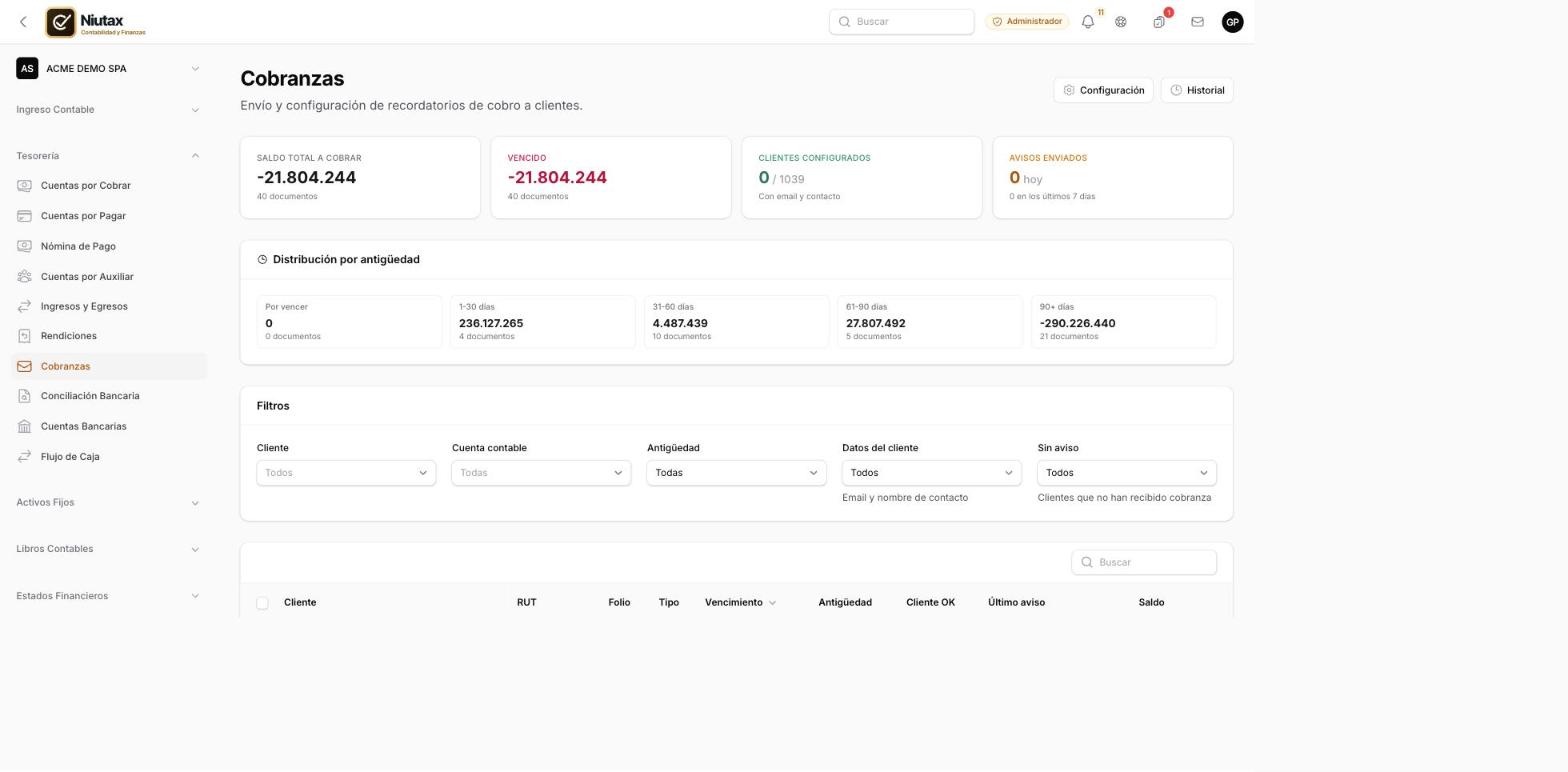
Task: Expand the Libros Contables section
Action: [108, 549]
